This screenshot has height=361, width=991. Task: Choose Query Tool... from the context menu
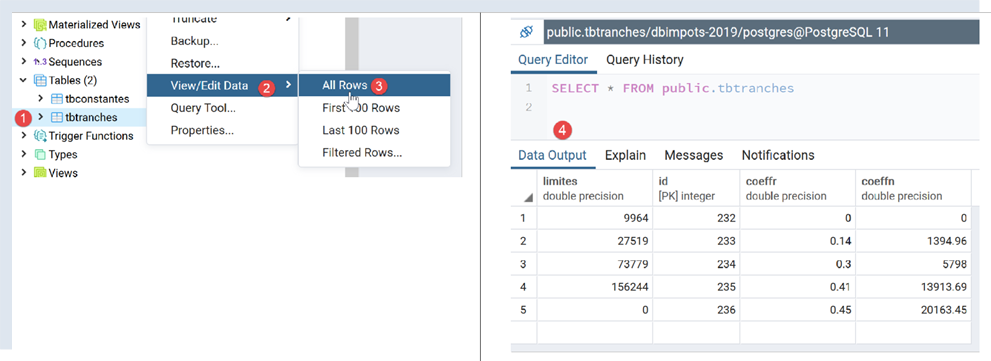[x=222, y=108]
